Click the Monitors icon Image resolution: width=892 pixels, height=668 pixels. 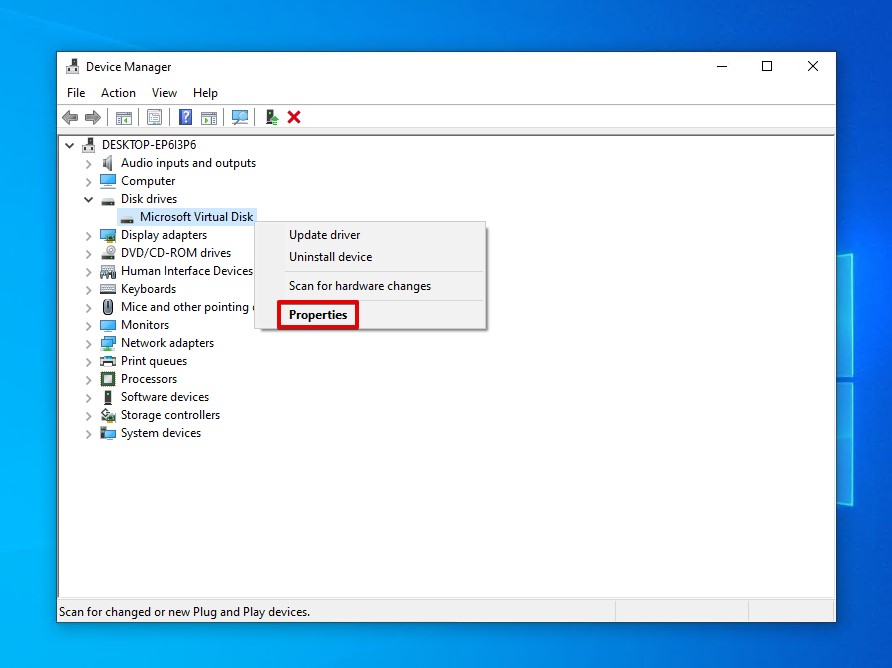pos(108,325)
